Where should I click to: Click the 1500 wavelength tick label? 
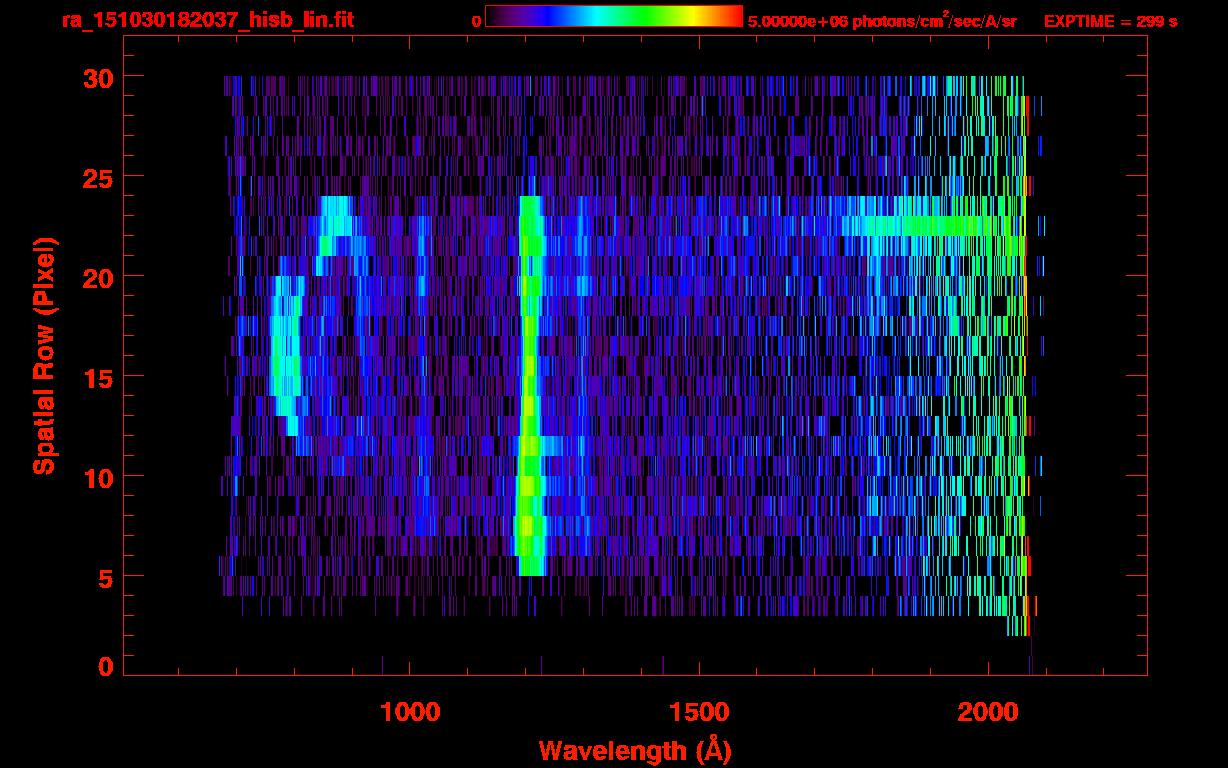699,712
